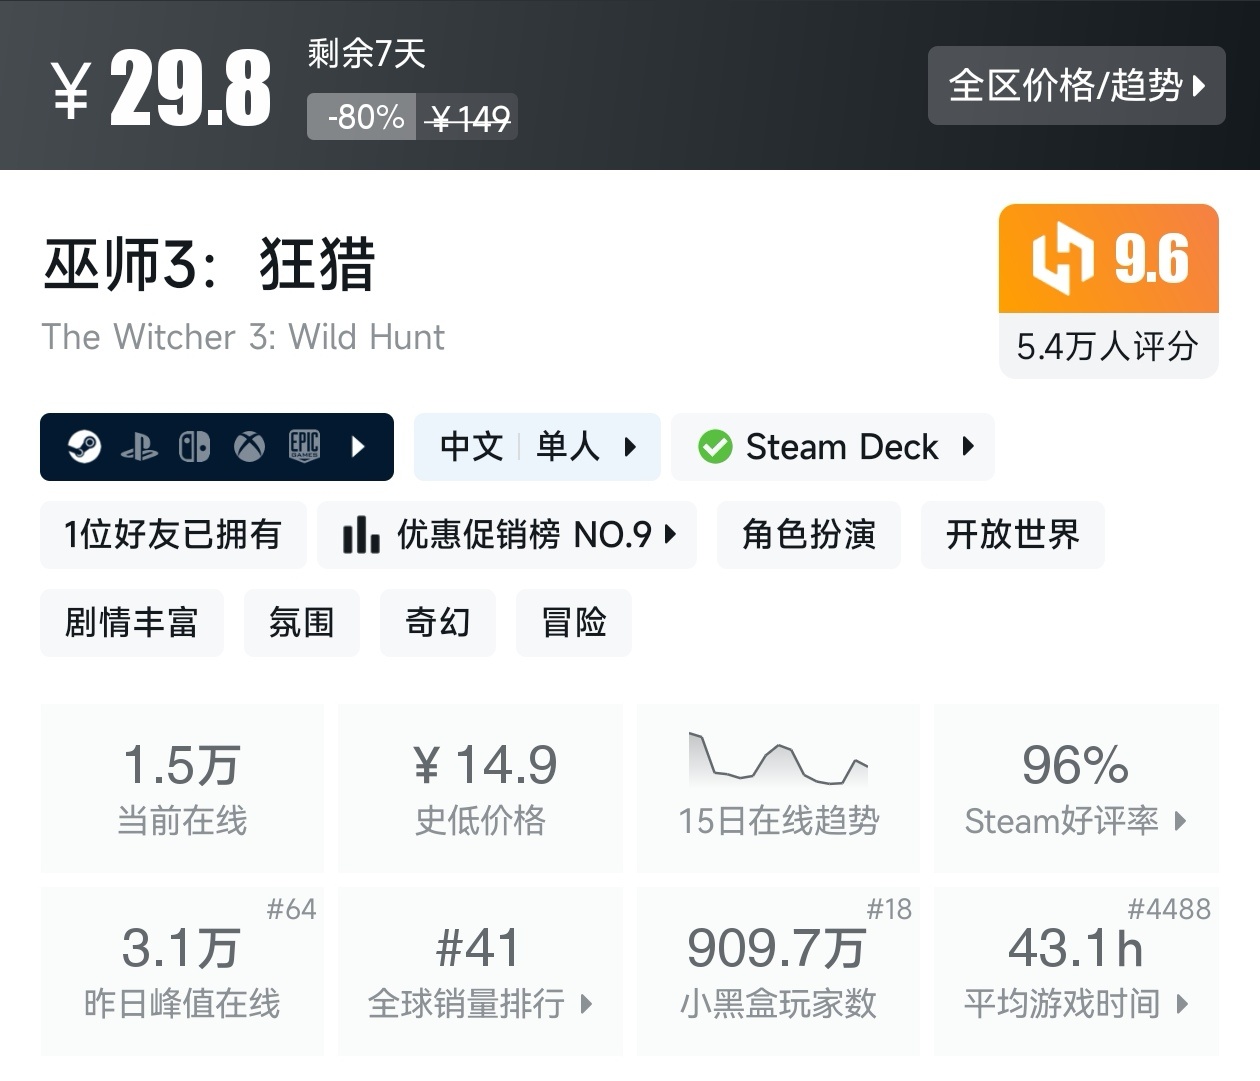The height and width of the screenshot is (1081, 1260).
Task: Tap The Witcher 3: Wild Hunt subtitle
Action: click(243, 337)
